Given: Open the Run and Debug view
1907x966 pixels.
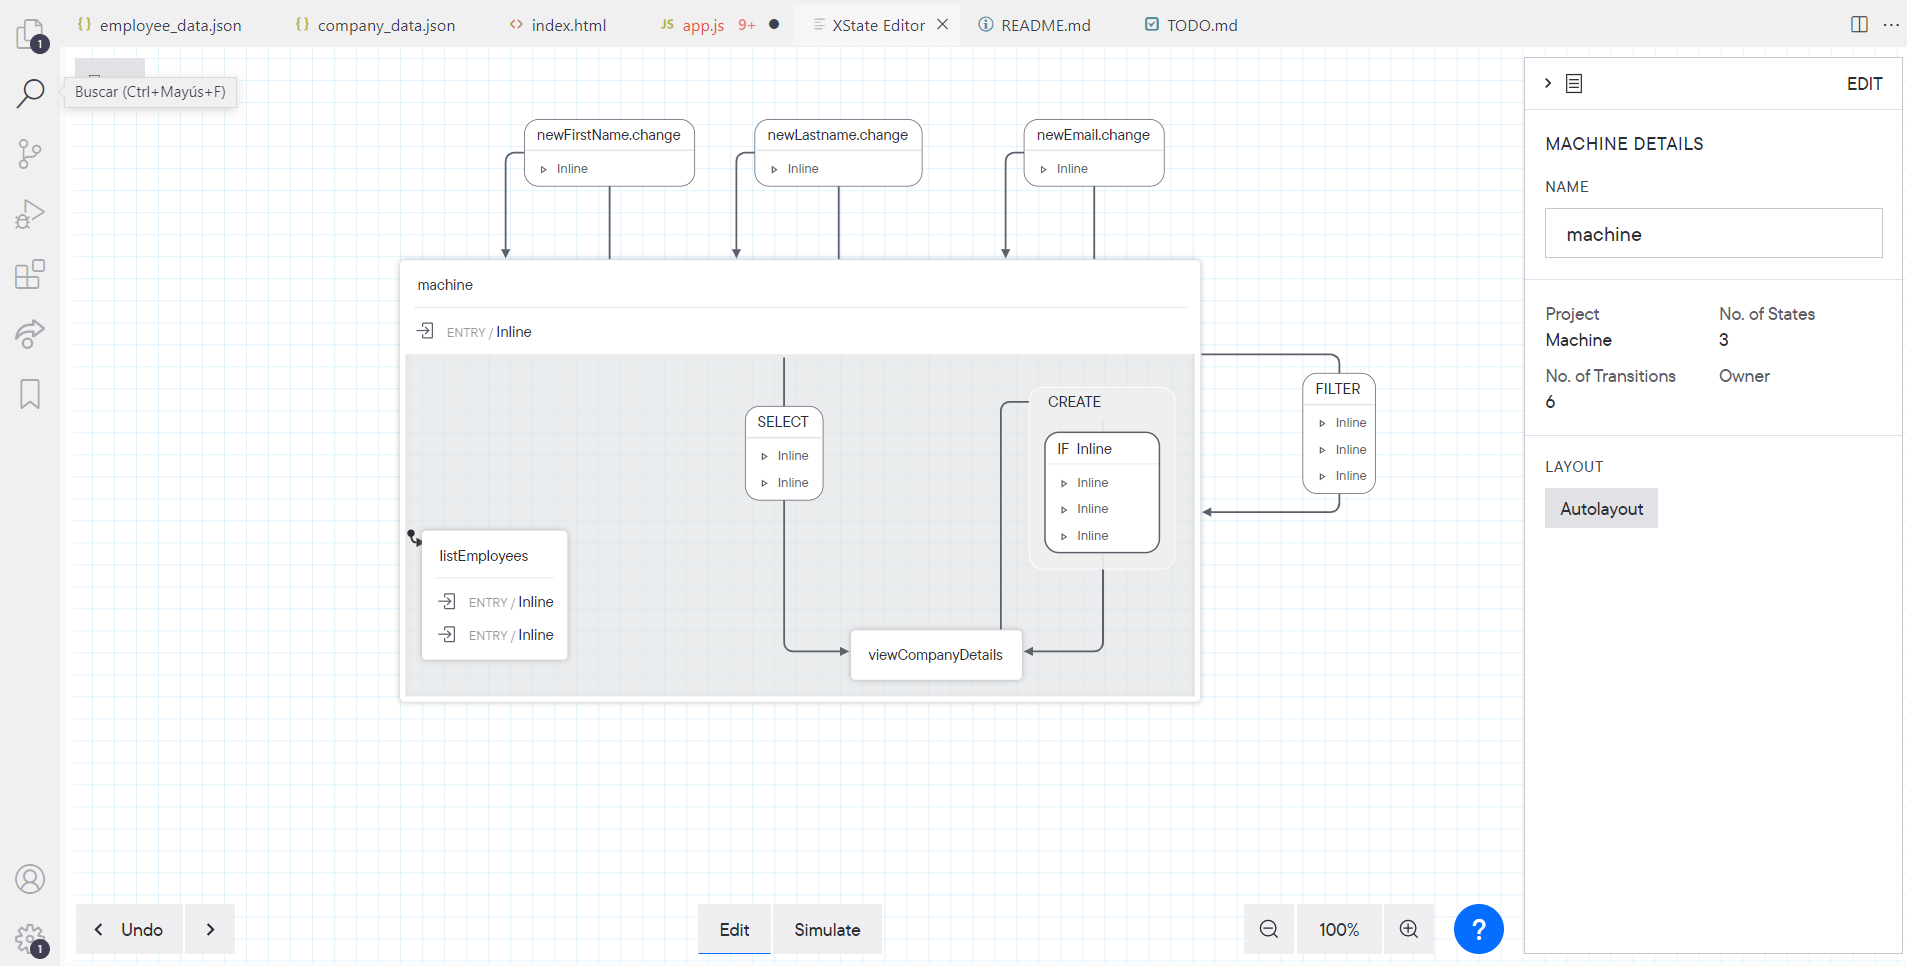Looking at the screenshot, I should click(x=30, y=214).
